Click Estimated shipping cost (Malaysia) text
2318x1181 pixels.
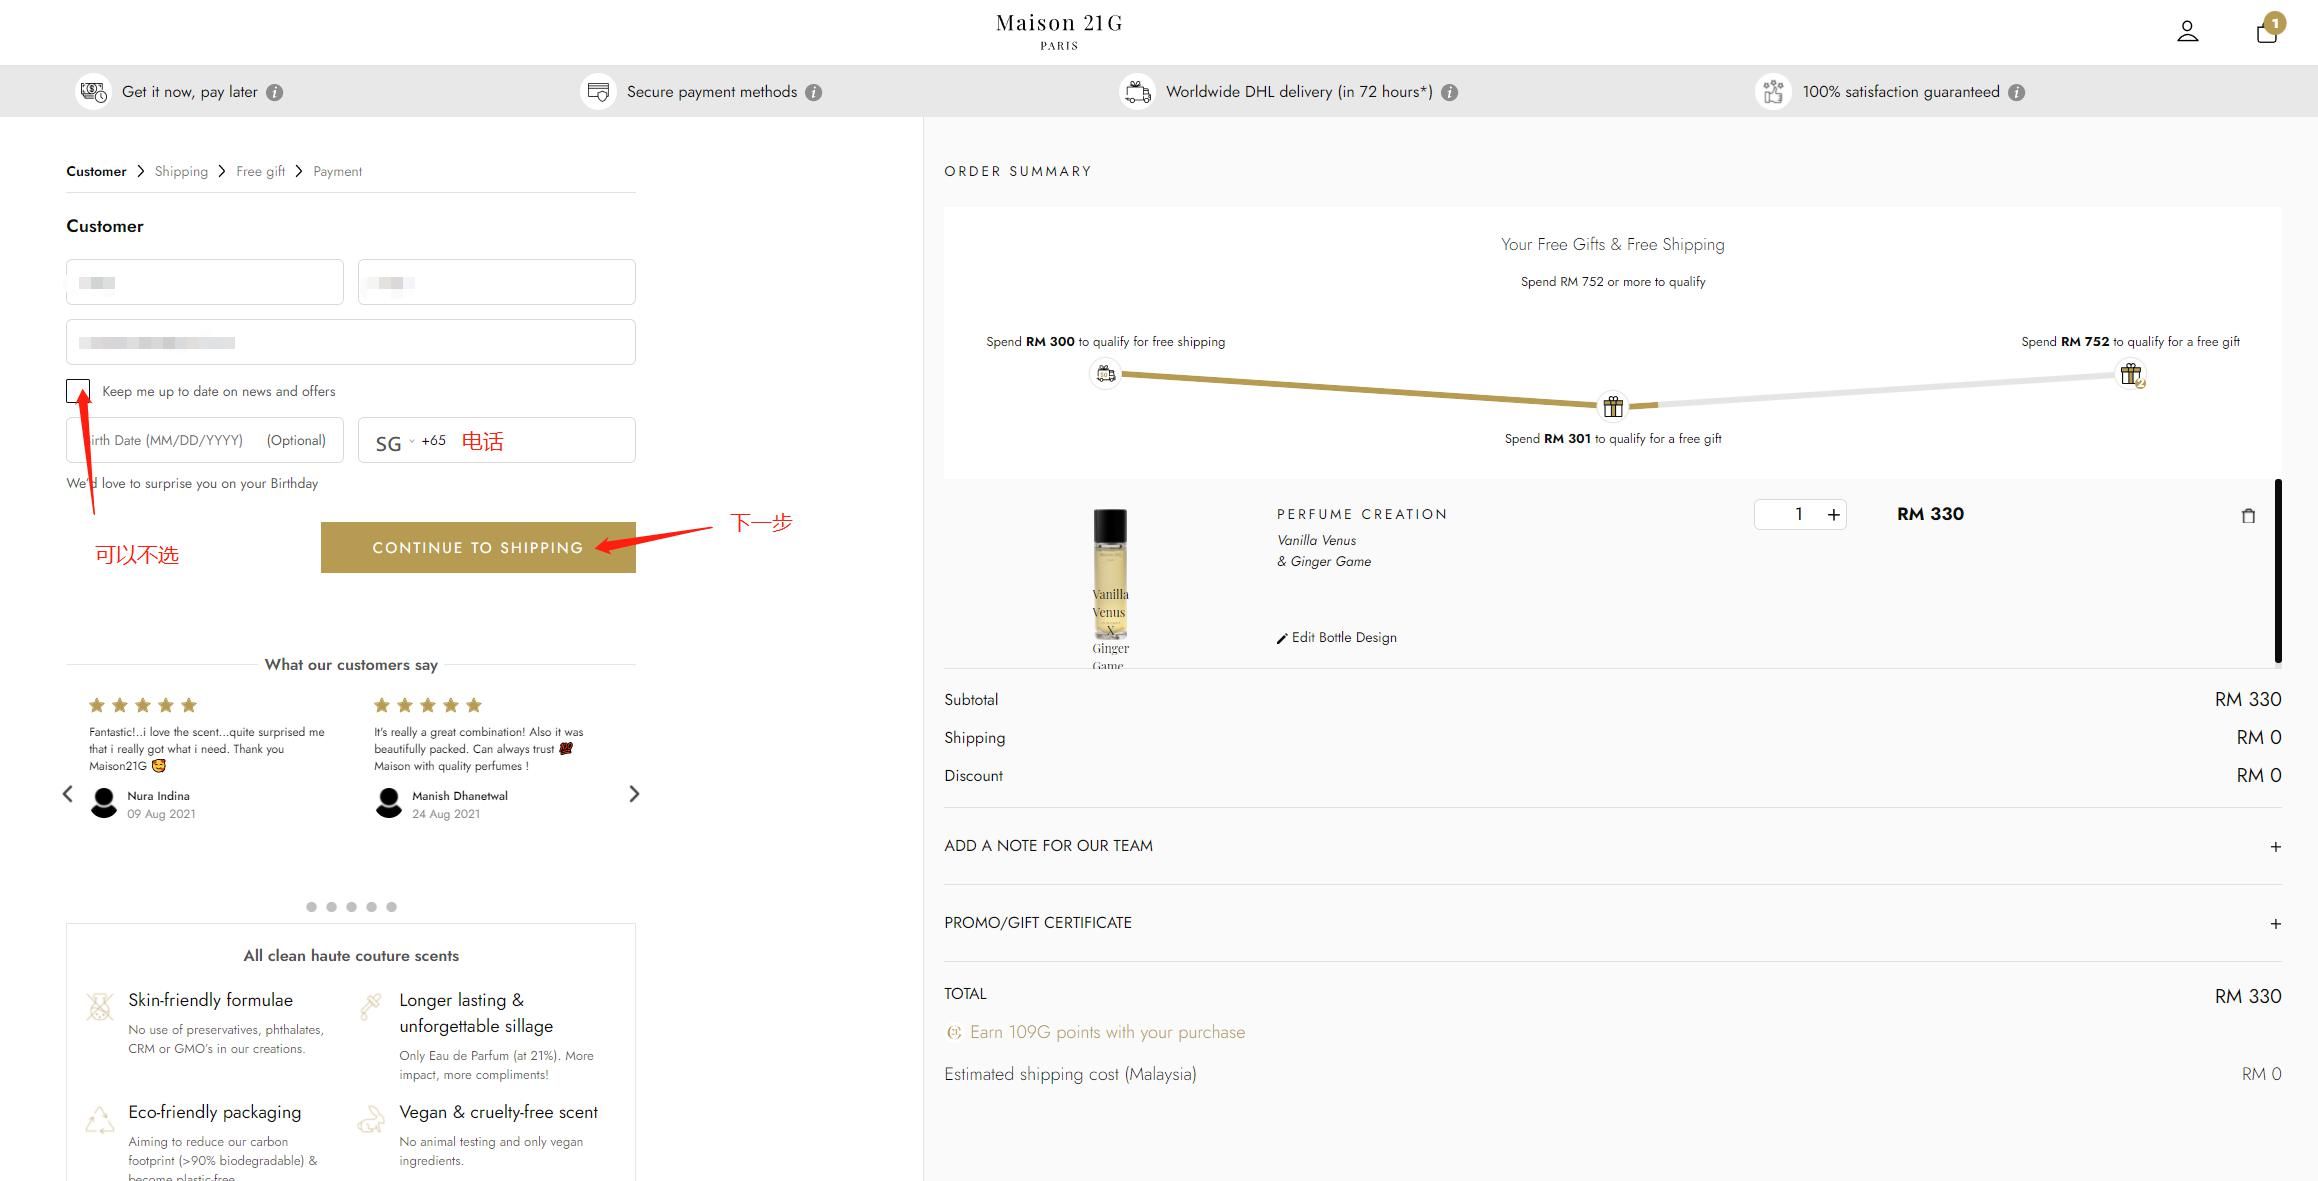[x=1070, y=1074]
